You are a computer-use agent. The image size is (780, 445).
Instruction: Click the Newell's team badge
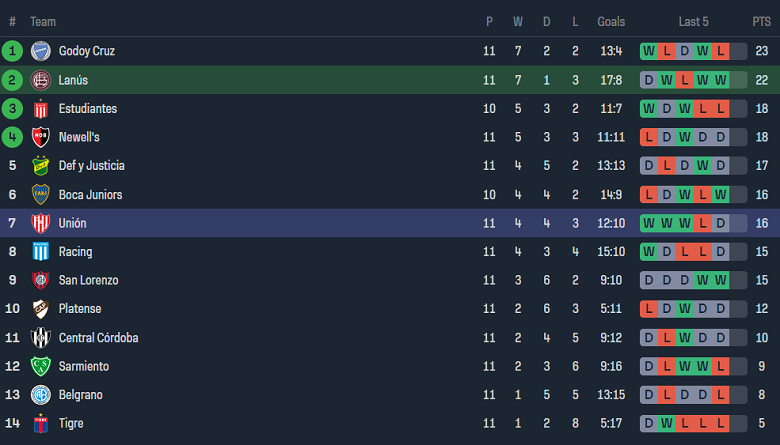click(41, 137)
